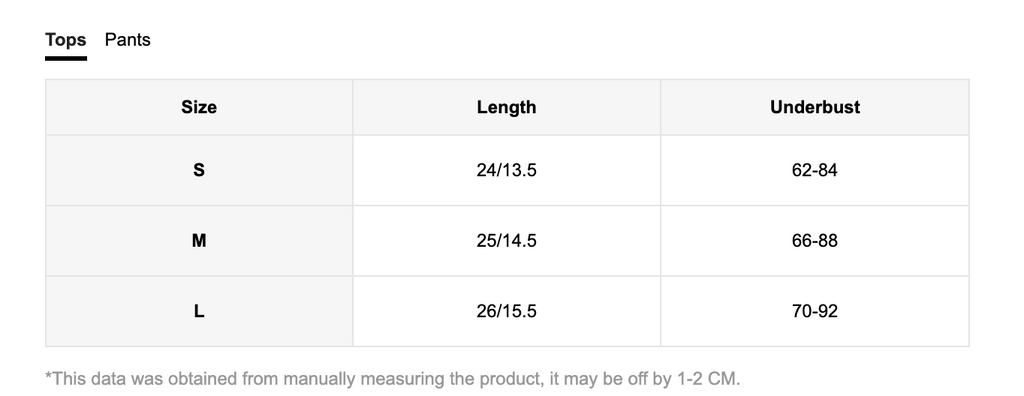Image resolution: width=1024 pixels, height=396 pixels.
Task: Click the 26/15.5 length cell
Action: click(507, 311)
